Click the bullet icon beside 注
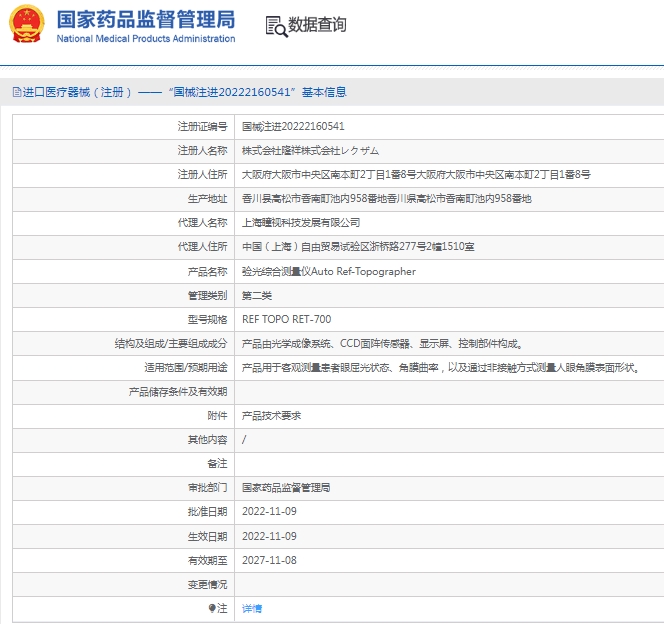664x624 pixels. (212, 608)
